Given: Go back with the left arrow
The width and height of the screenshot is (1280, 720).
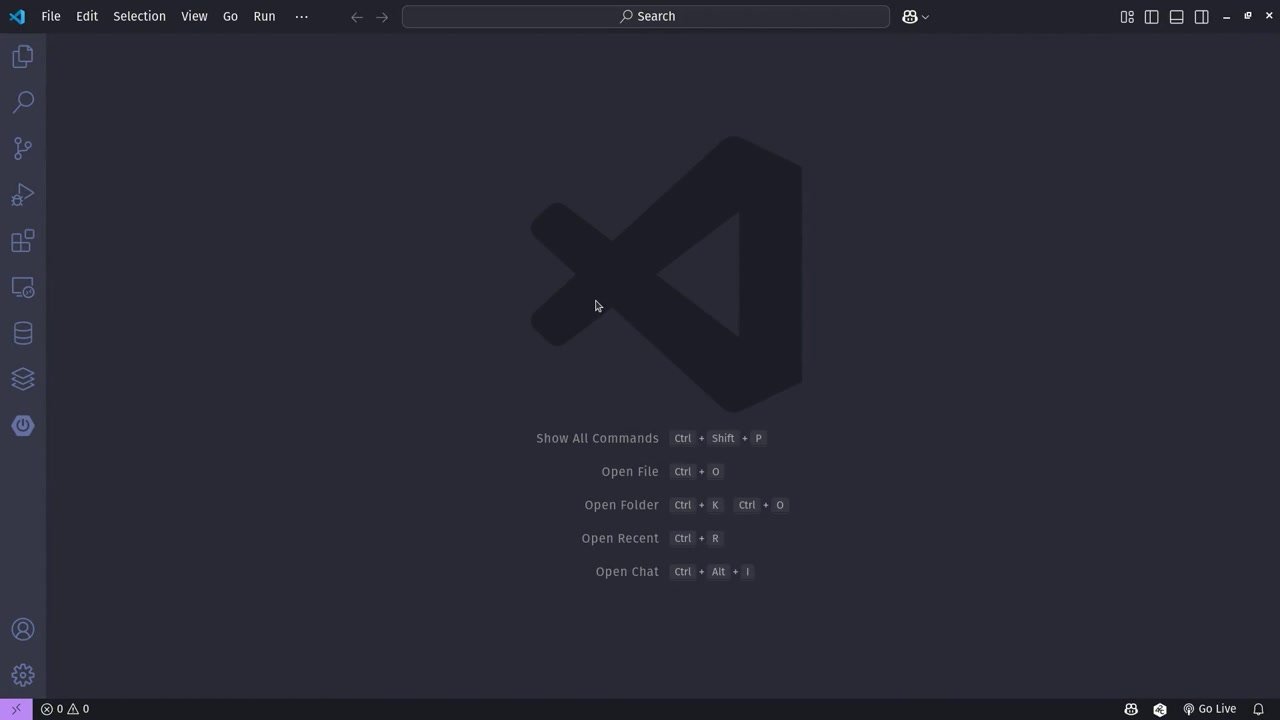Looking at the screenshot, I should [x=357, y=17].
